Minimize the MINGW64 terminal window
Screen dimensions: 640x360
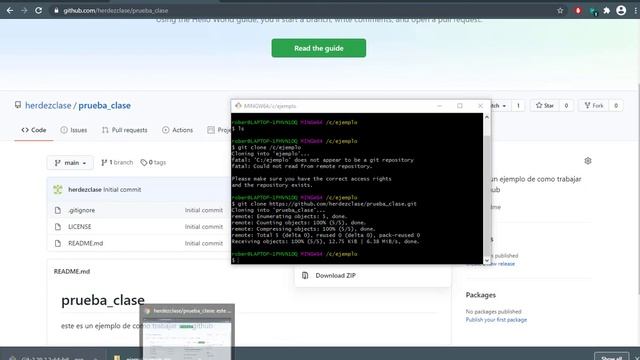(x=440, y=106)
